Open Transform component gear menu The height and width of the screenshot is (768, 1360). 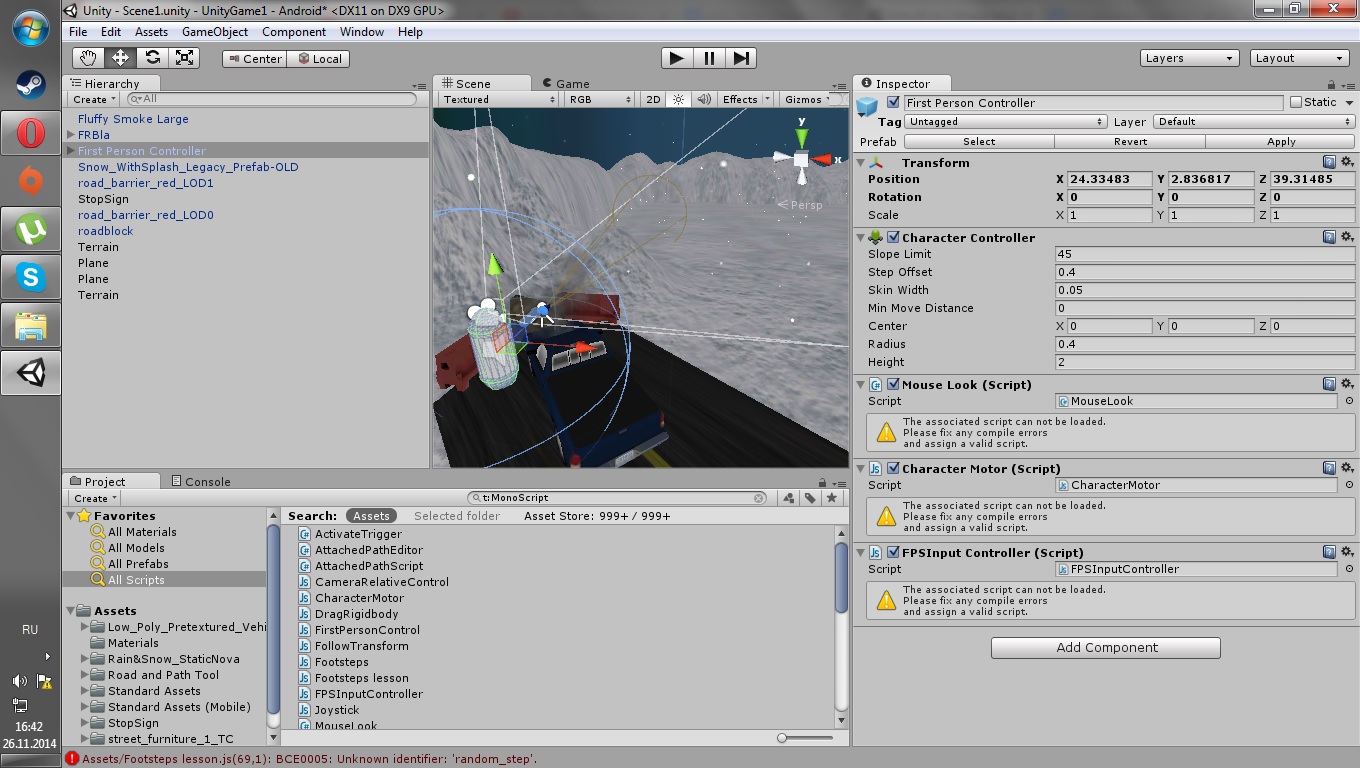1347,162
